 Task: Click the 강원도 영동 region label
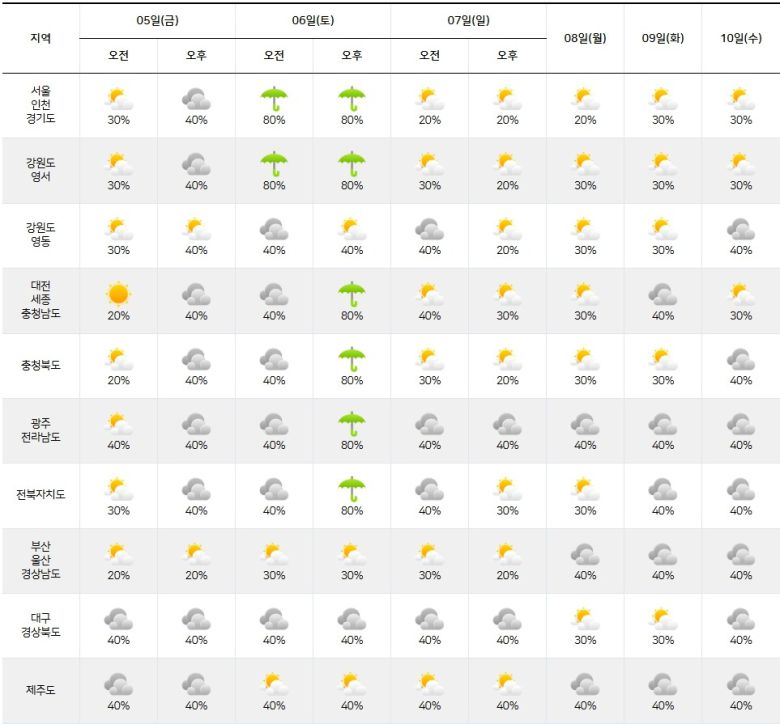[40, 235]
